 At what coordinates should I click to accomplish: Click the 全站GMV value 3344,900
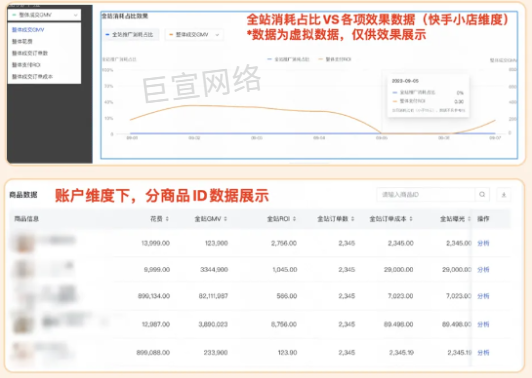214,270
